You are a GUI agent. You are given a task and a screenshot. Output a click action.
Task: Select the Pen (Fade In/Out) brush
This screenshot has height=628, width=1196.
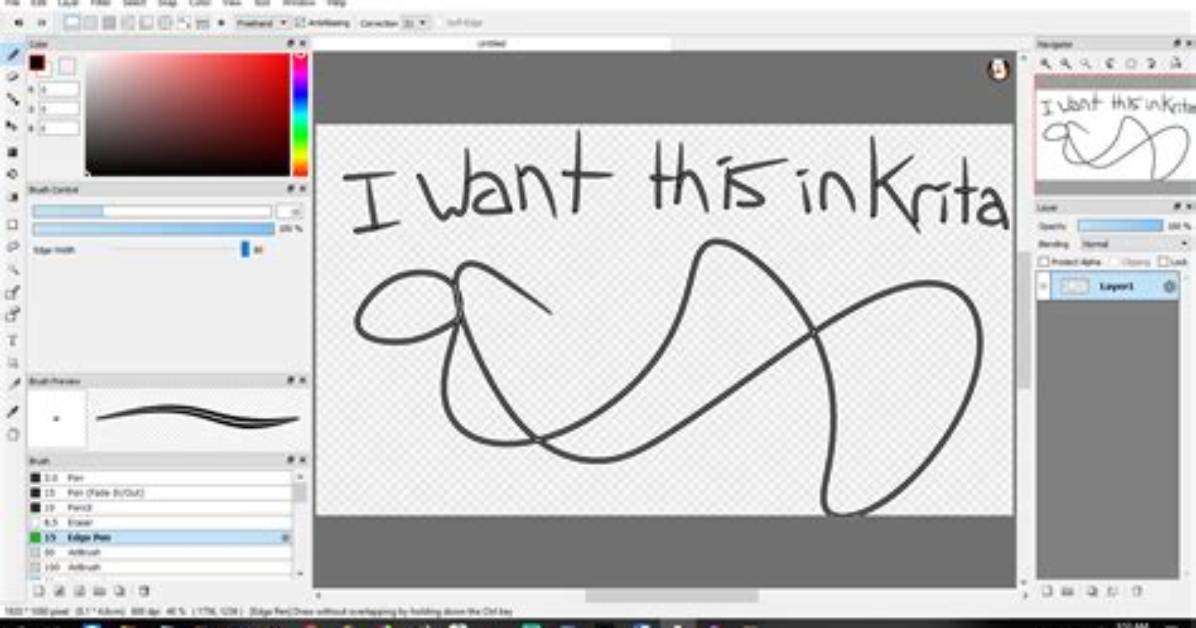(159, 493)
